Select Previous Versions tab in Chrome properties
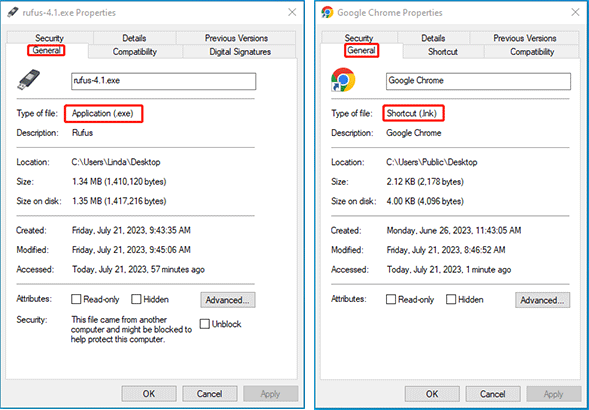Screen dimensions: 589x410 [524, 38]
